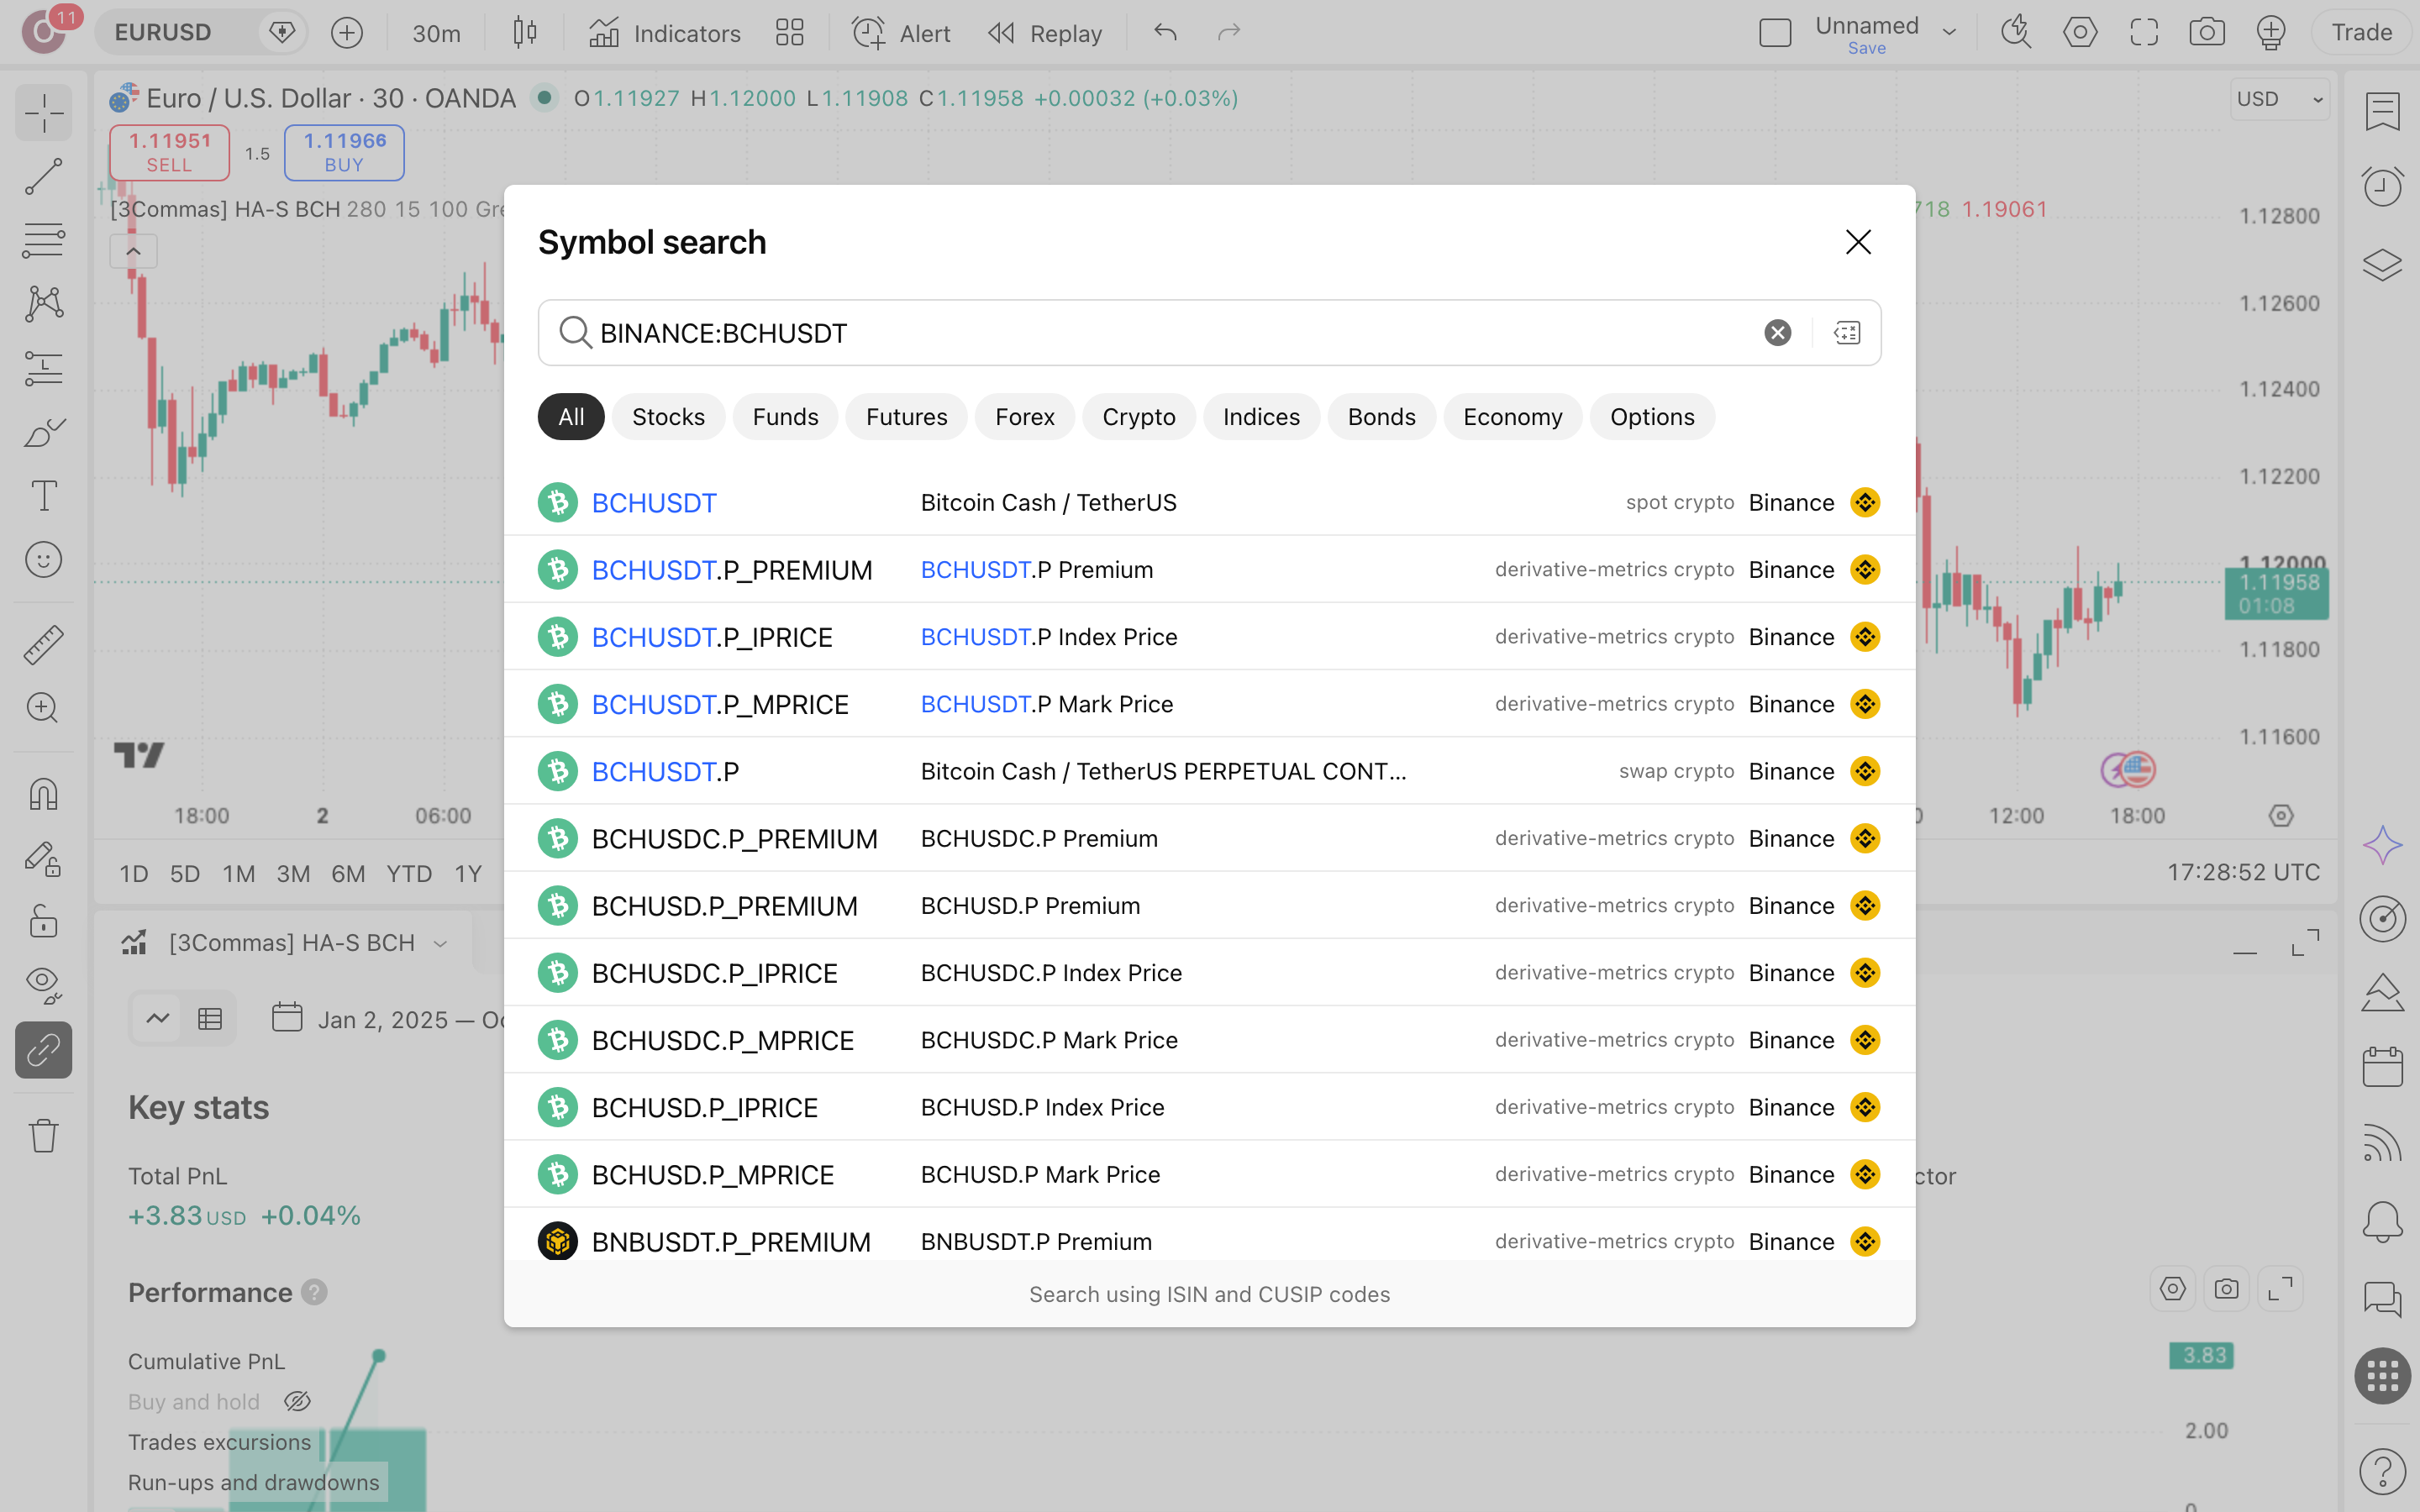This screenshot has width=2420, height=1512.
Task: Open the Unnamed layout dropdown arrow
Action: [x=1949, y=33]
